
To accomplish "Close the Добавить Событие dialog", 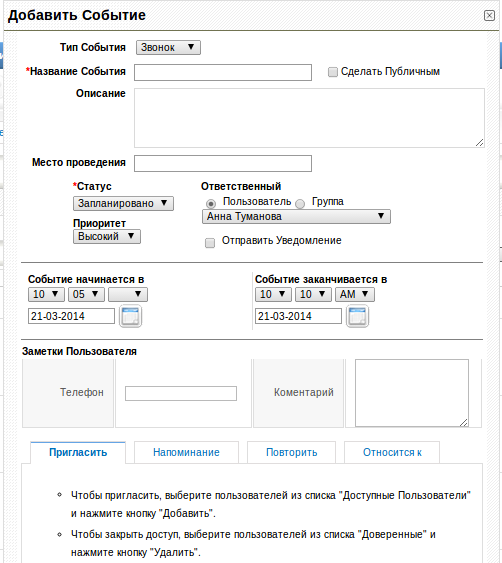I will click(489, 15).
